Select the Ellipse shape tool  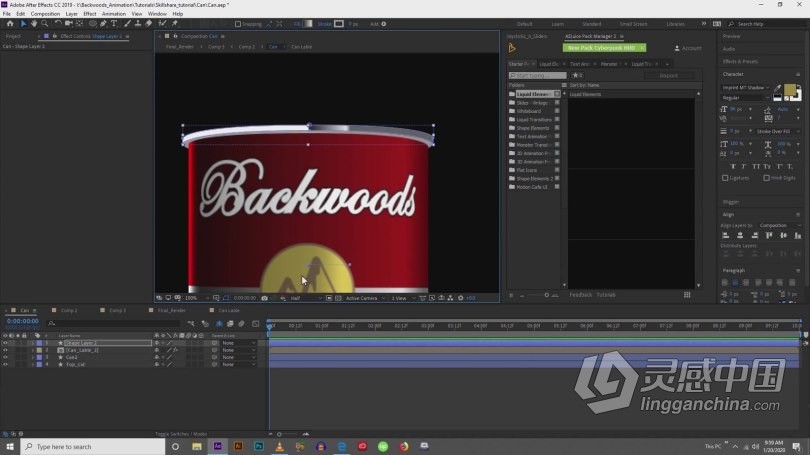92,24
